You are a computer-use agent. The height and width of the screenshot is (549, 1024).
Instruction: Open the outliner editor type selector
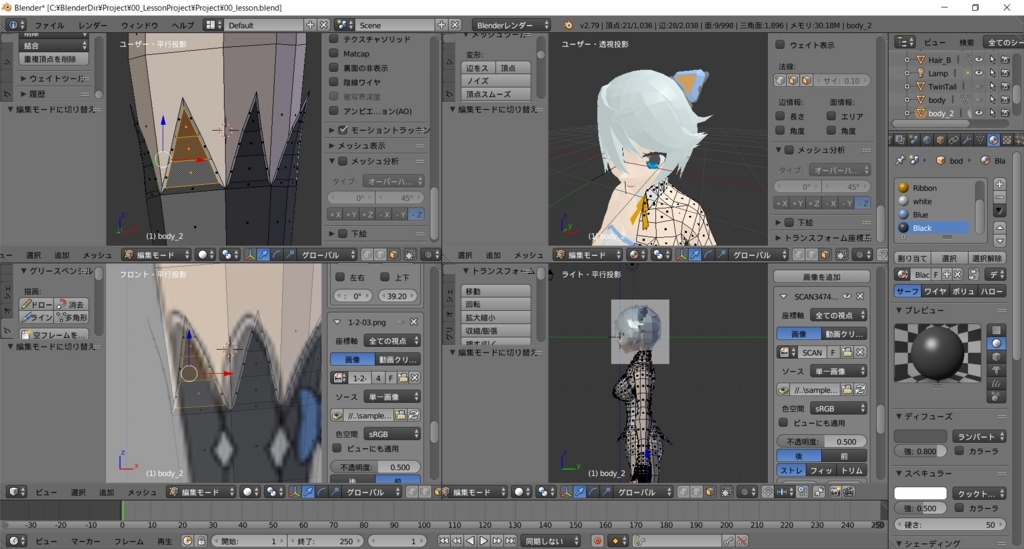(905, 42)
